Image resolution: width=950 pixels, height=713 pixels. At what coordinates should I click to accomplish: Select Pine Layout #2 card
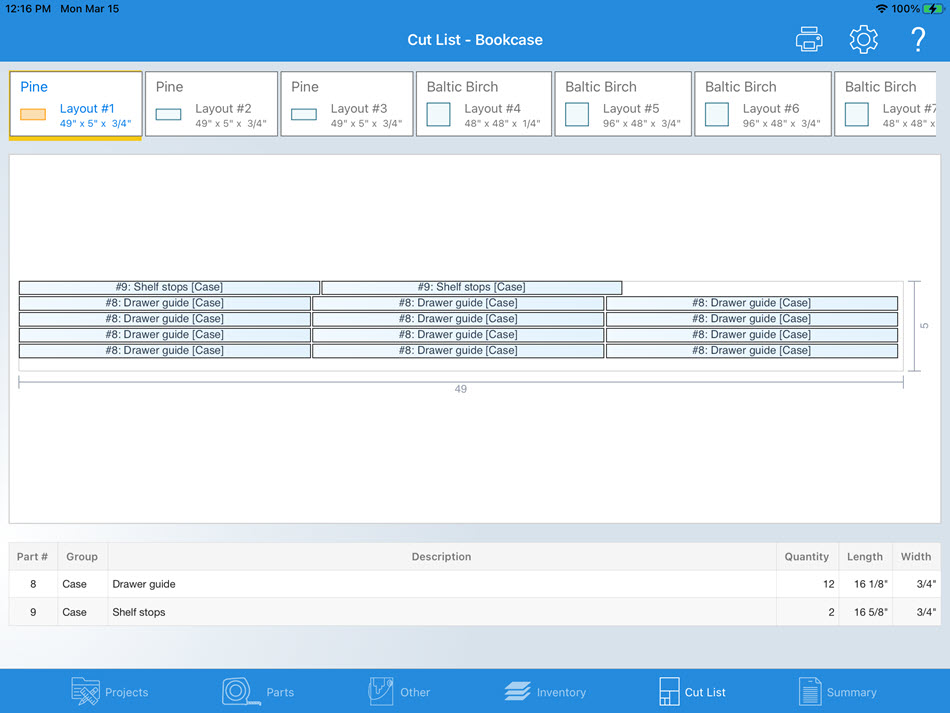click(211, 104)
